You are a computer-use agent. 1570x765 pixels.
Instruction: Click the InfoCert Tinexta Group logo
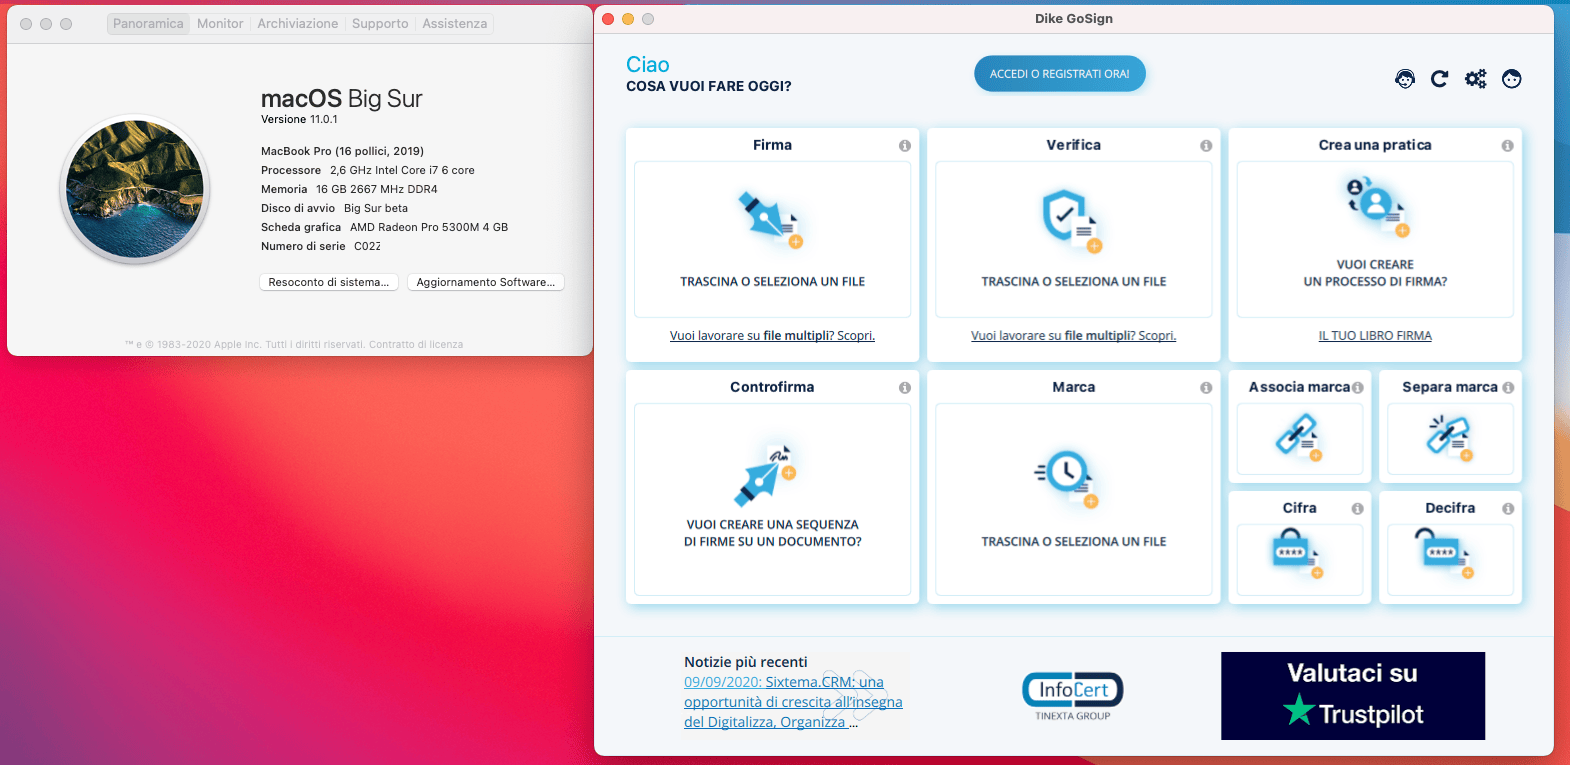[x=1072, y=696]
